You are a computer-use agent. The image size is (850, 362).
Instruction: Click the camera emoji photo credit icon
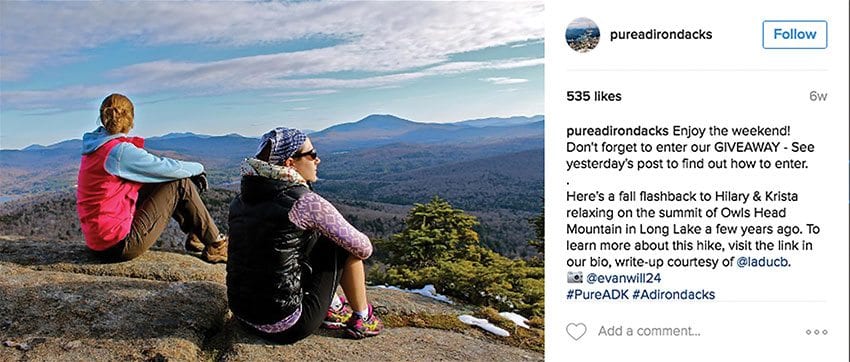(575, 278)
